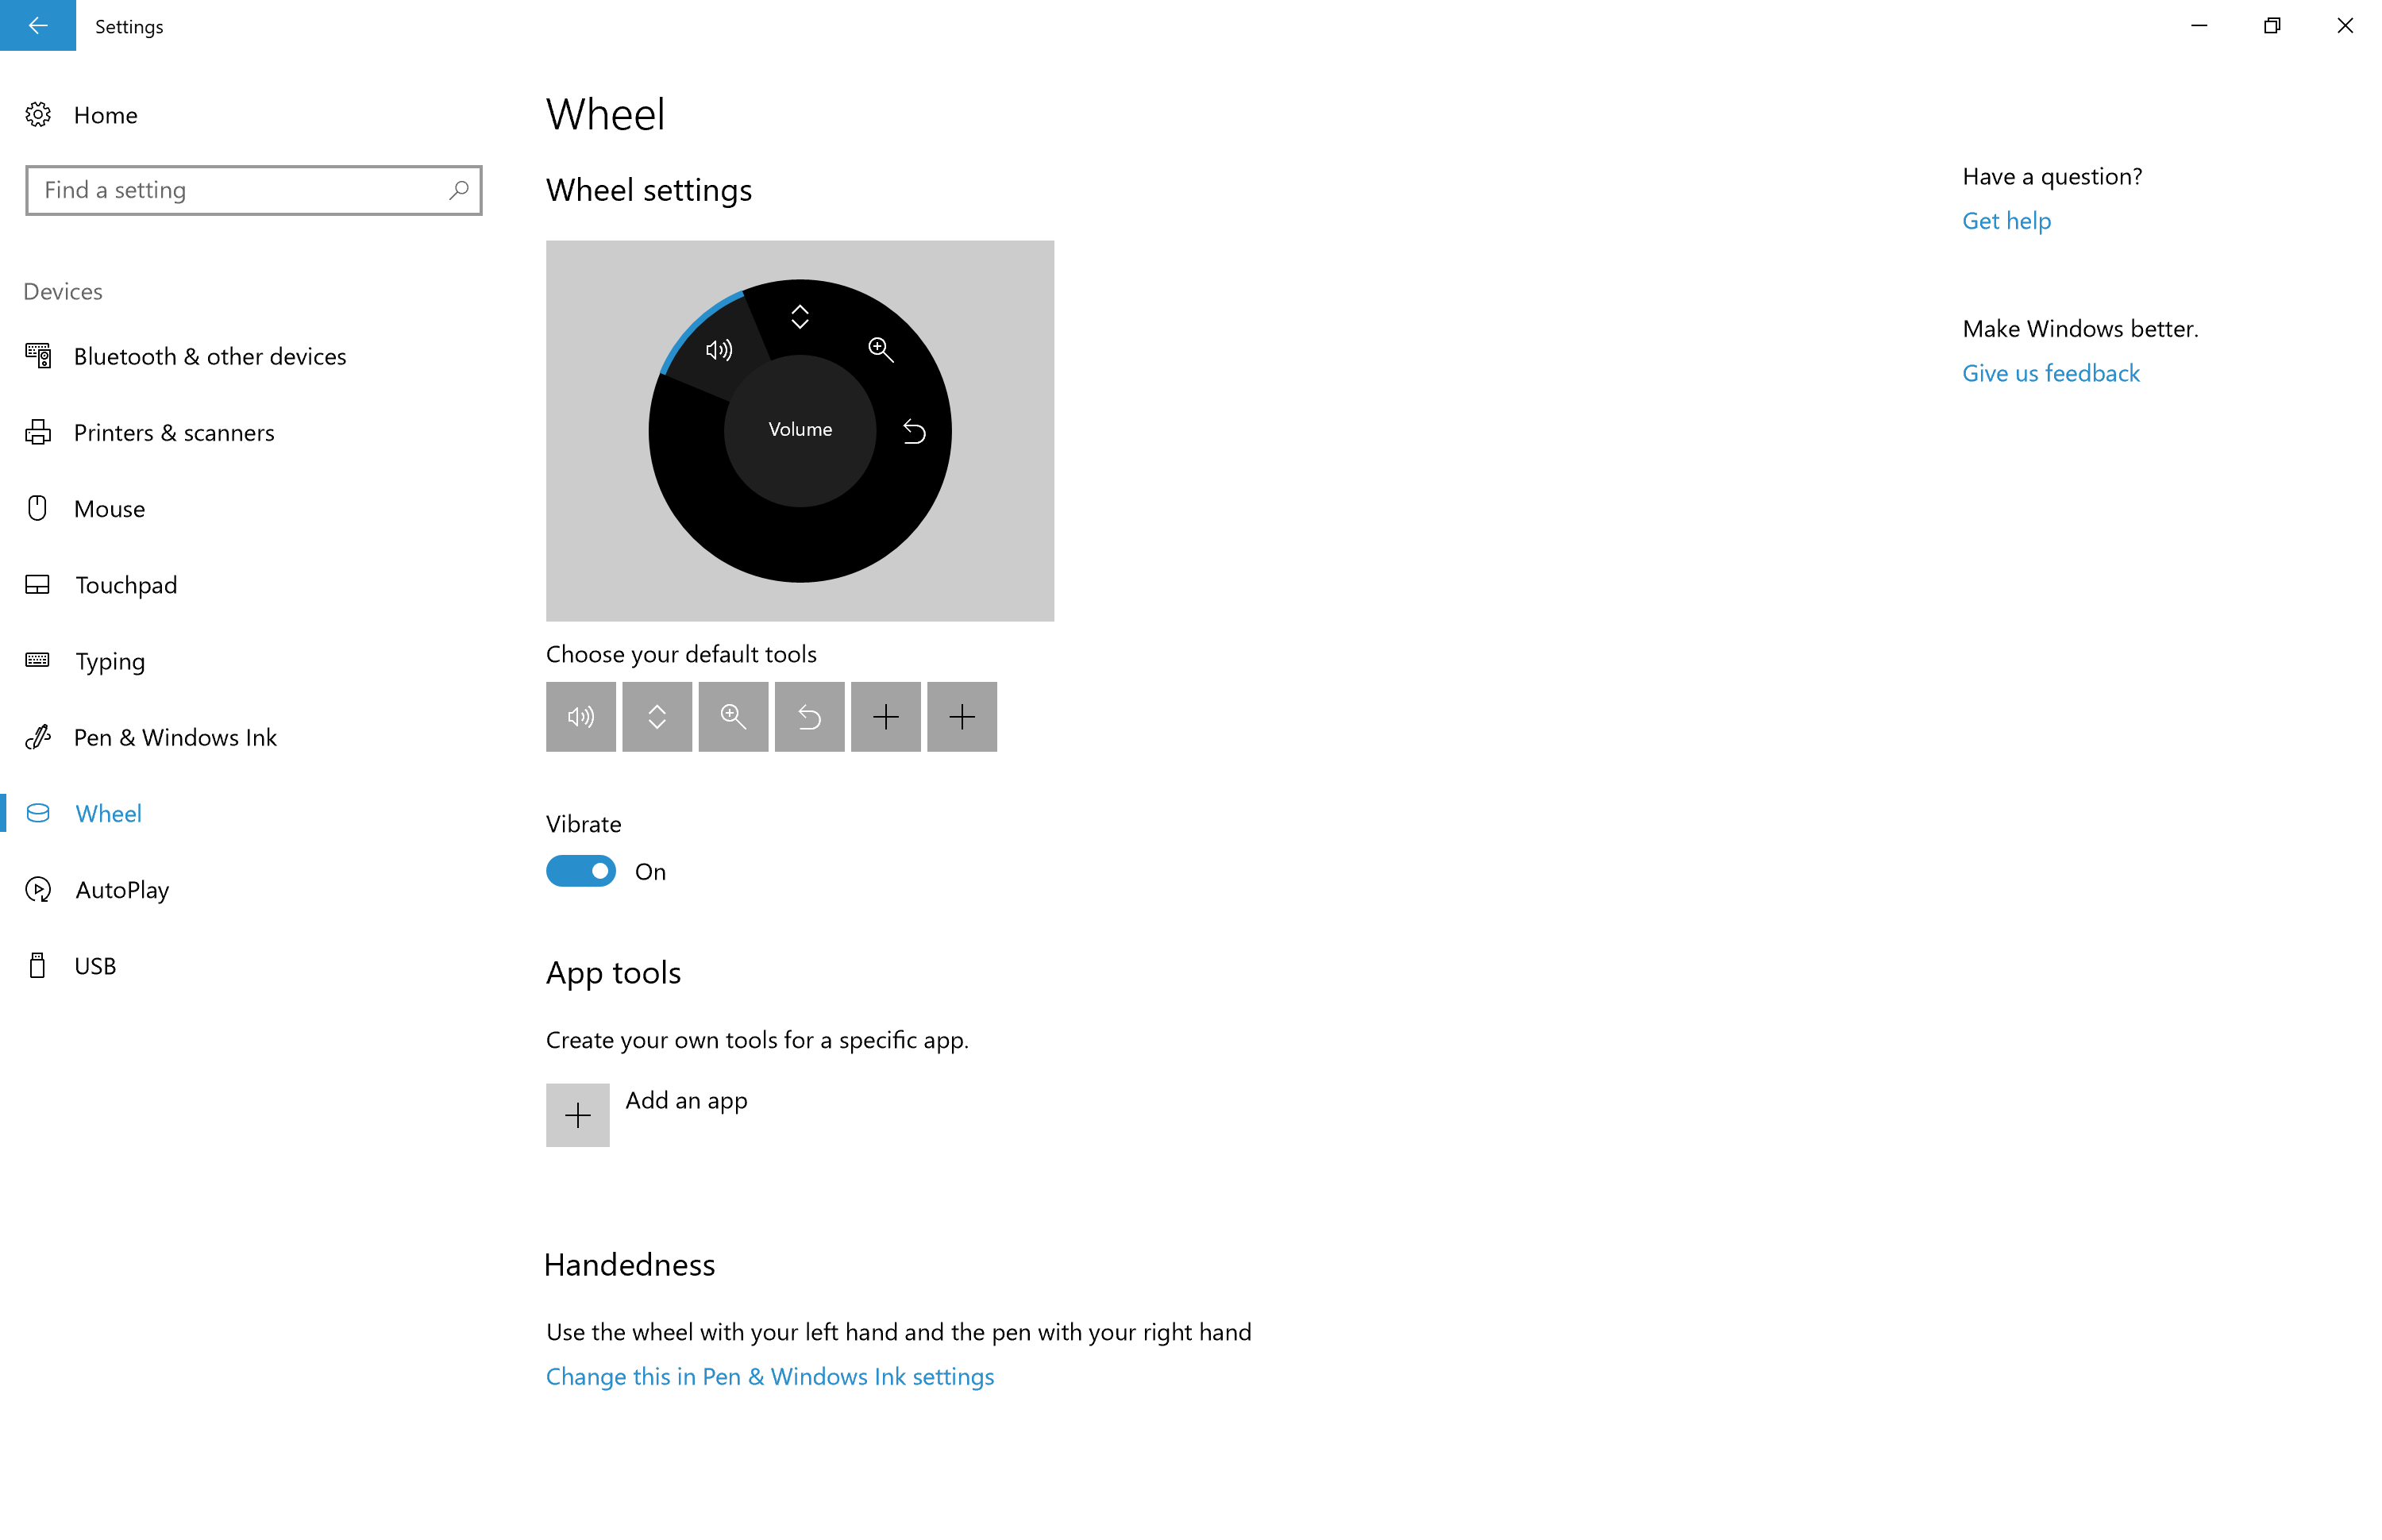Click the Find a setting search field
This screenshot has height=1540, width=2382.
pos(252,189)
